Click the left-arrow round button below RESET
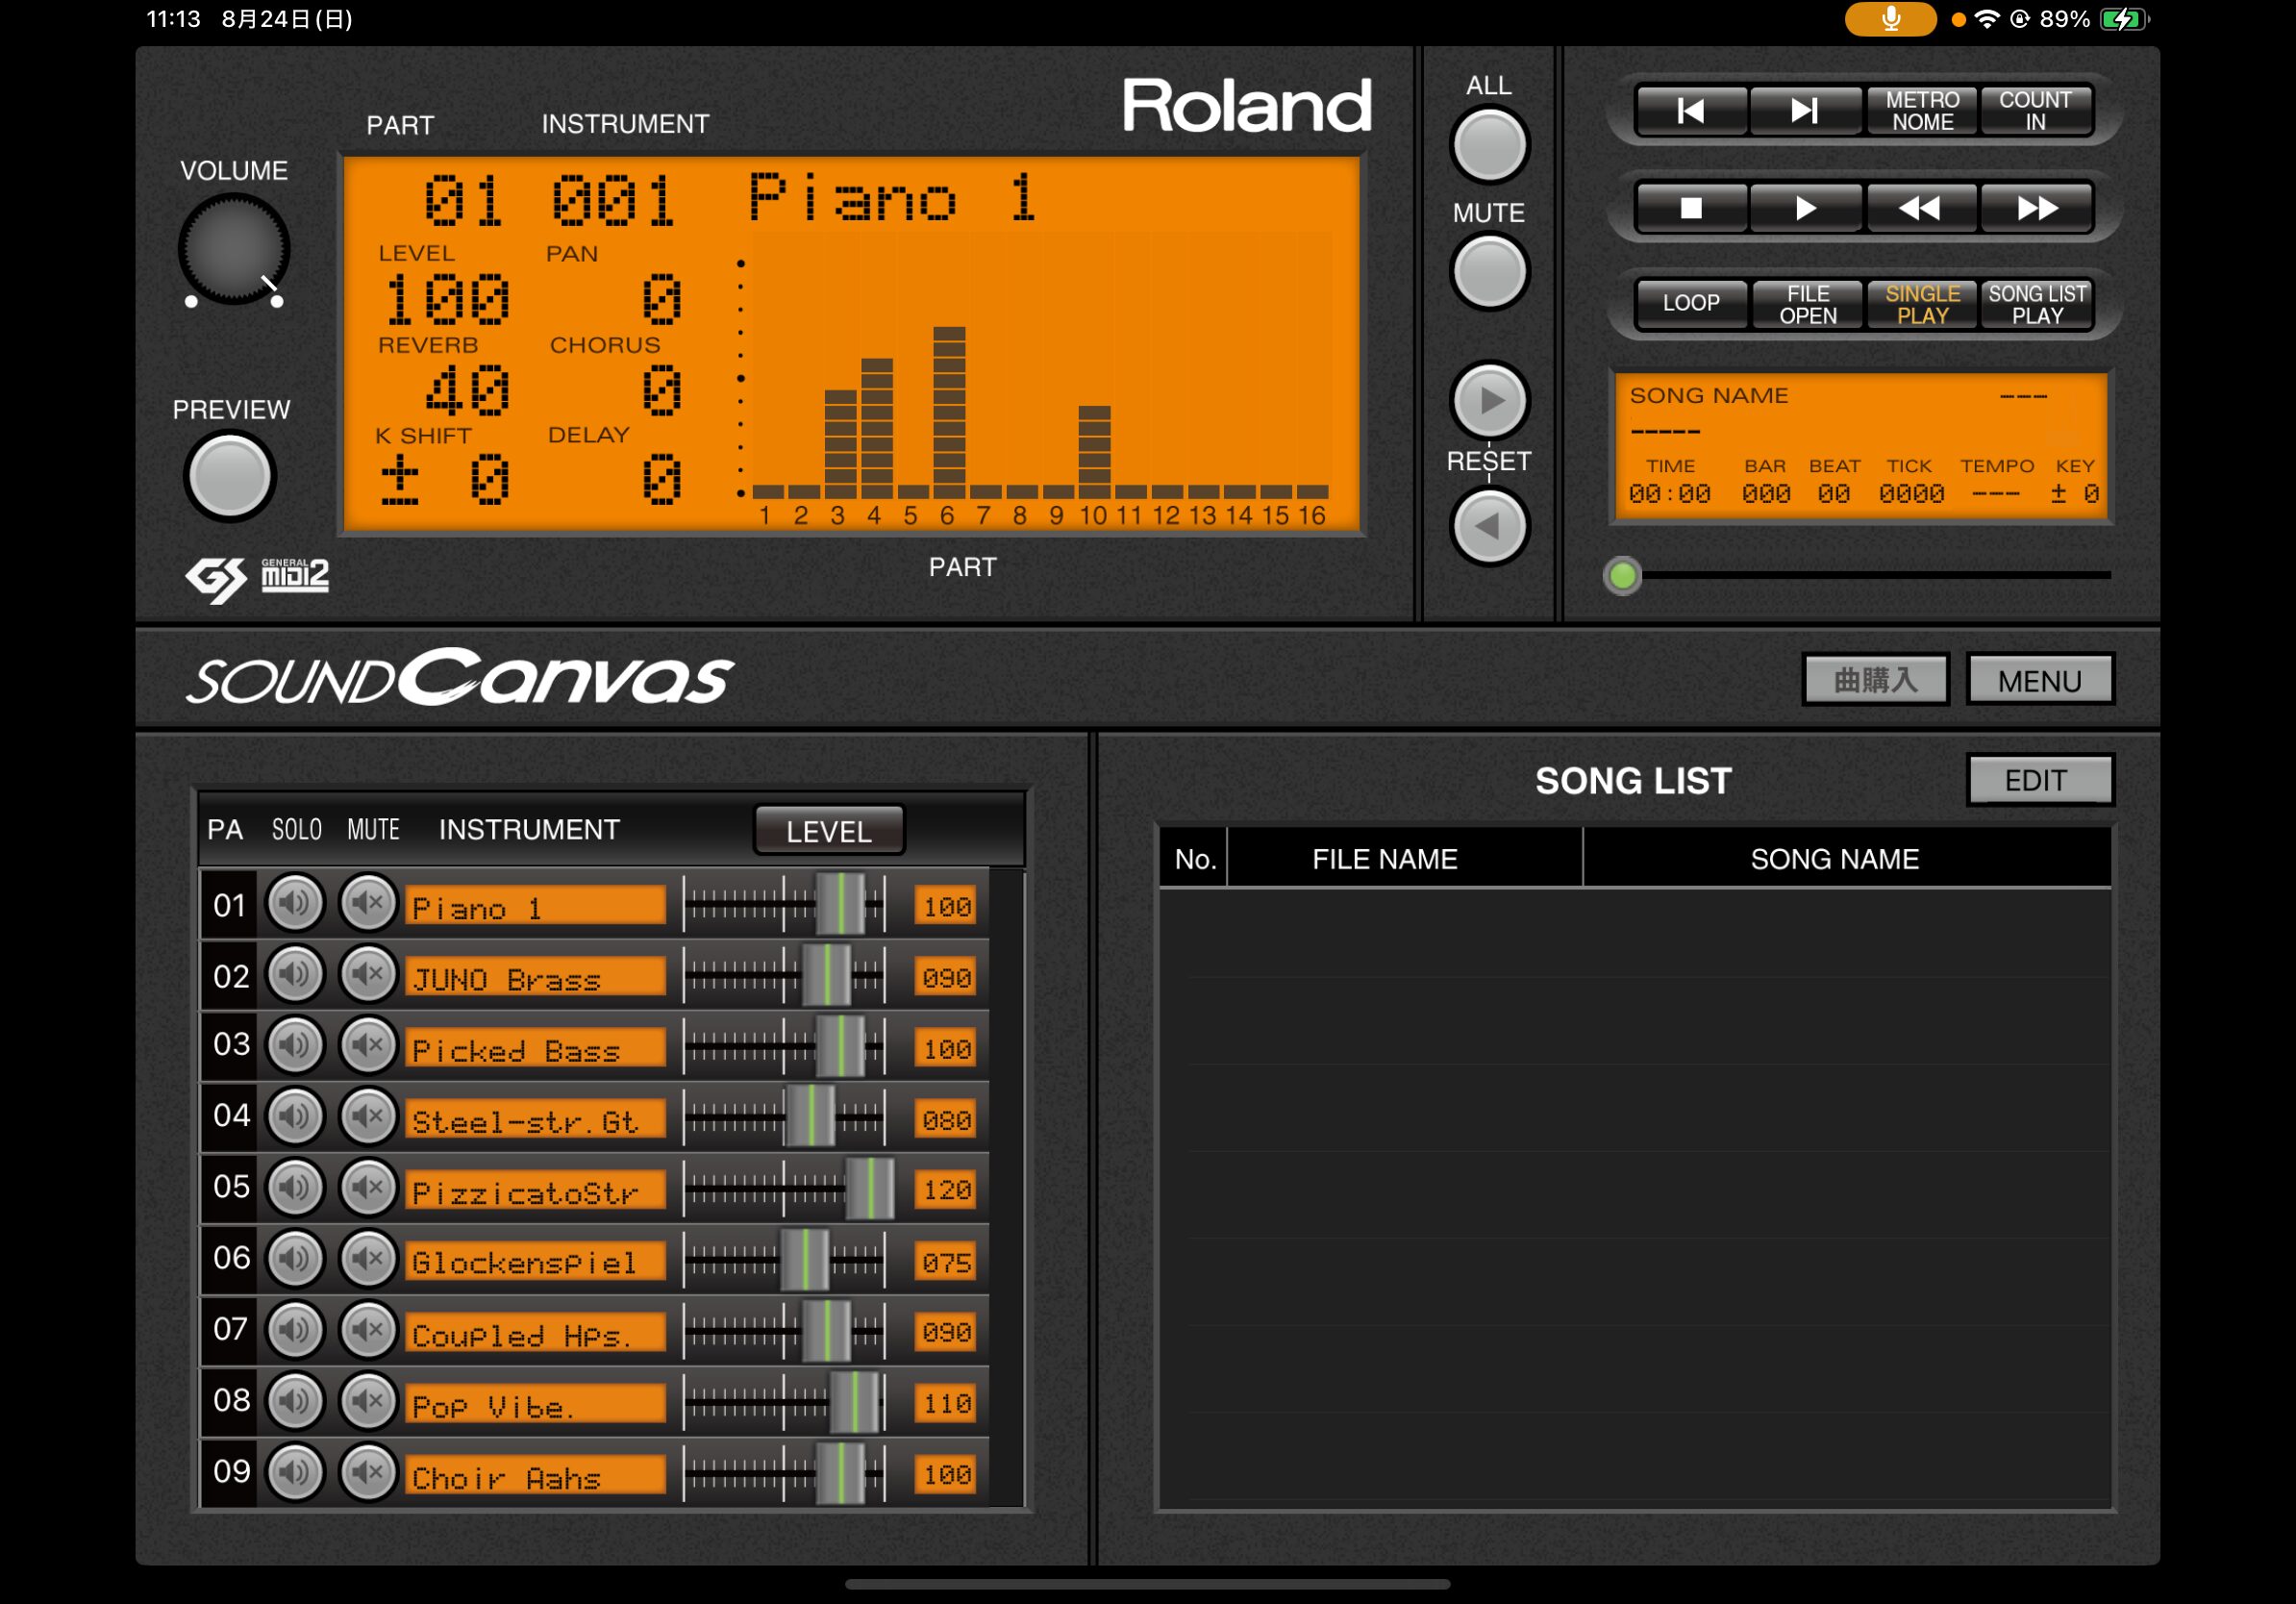 pos(1489,526)
